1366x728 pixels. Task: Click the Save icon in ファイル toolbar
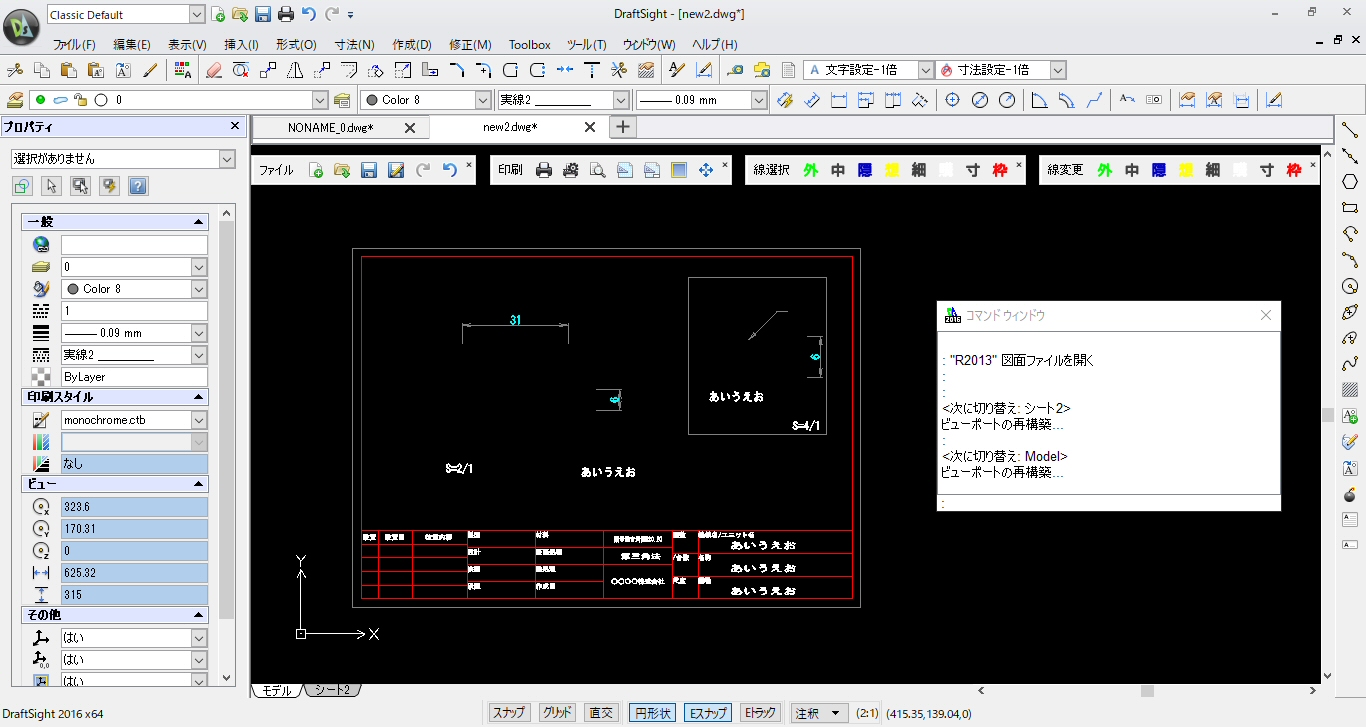[369, 170]
